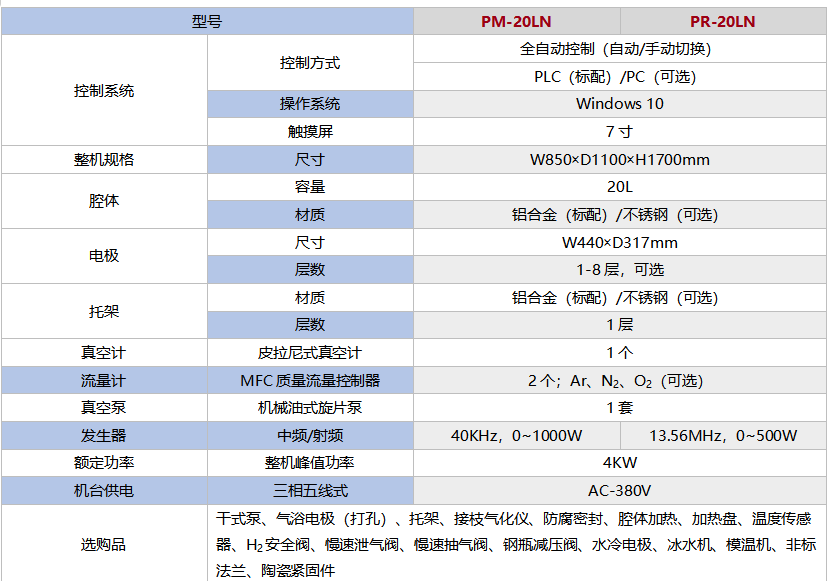Select the 触摸屏 row label
Image resolution: width=828 pixels, height=581 pixels.
[309, 131]
